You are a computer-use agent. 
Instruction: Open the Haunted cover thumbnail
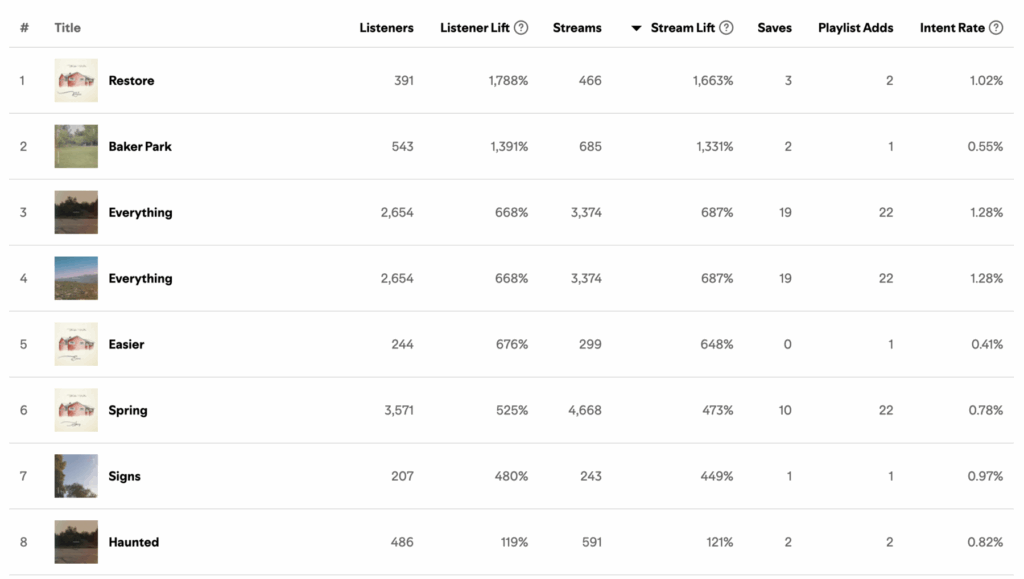point(76,542)
